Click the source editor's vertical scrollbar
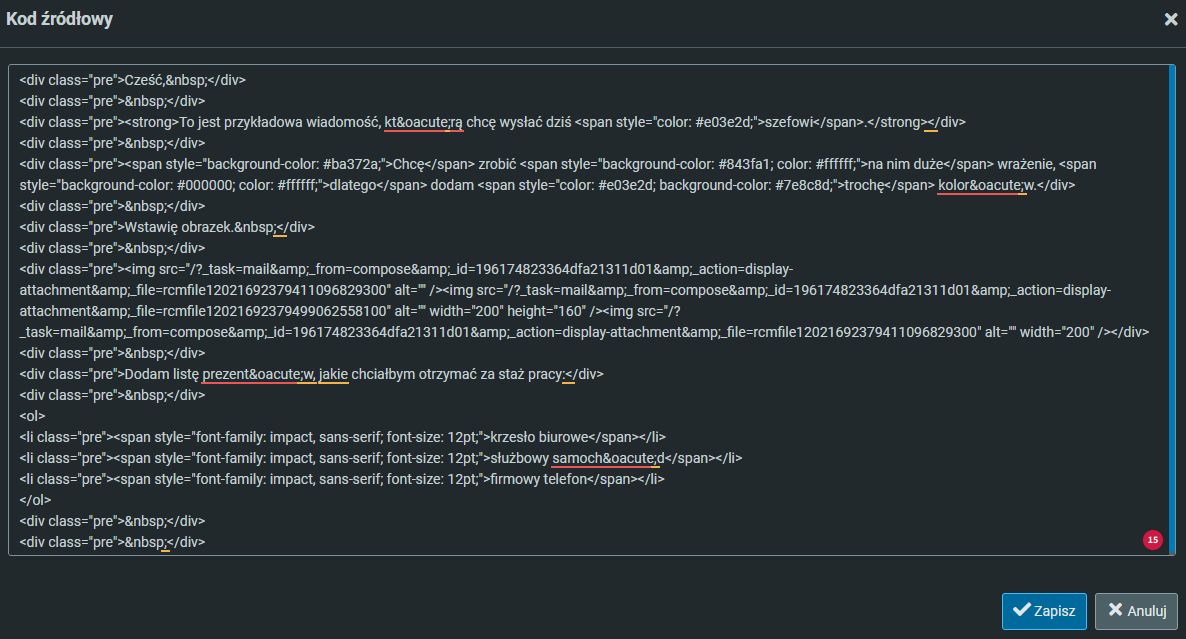Screen dimensions: 1186x639 [1172, 300]
